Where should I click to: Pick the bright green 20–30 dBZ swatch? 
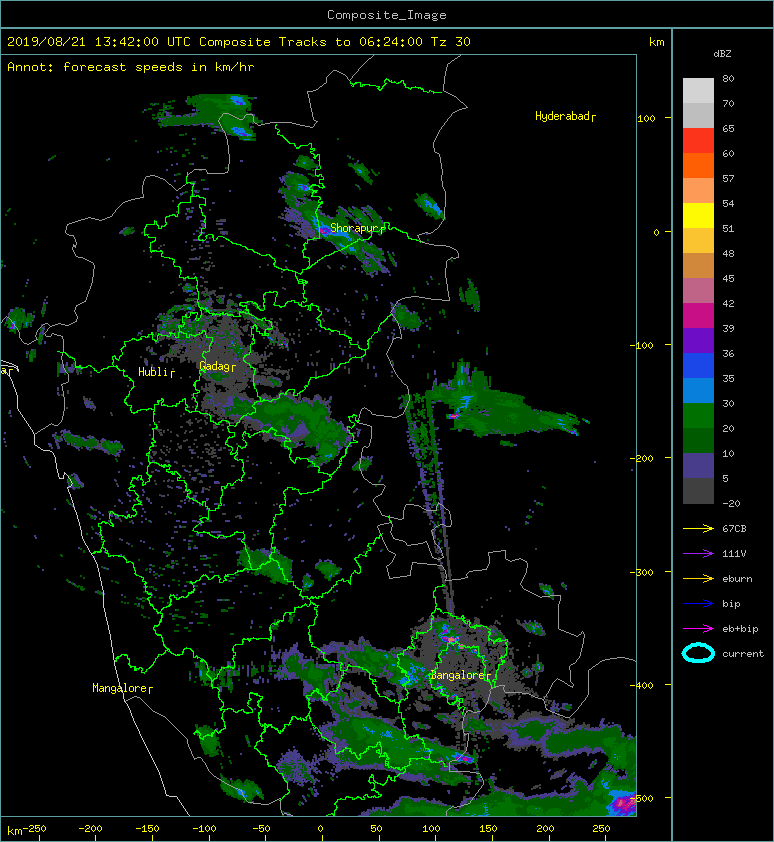pyautogui.click(x=698, y=416)
